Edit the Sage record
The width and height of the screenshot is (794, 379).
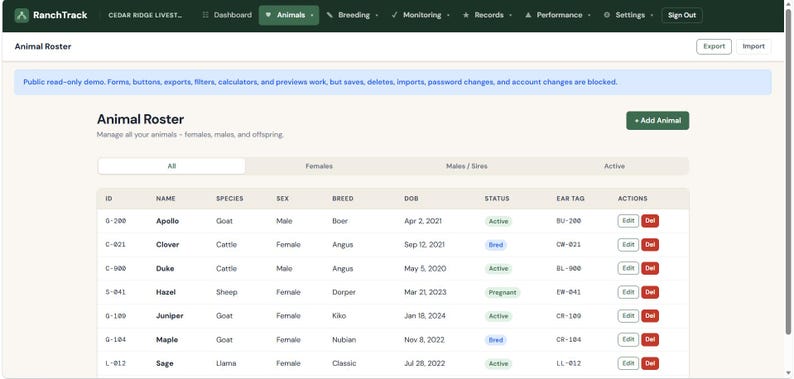(628, 363)
